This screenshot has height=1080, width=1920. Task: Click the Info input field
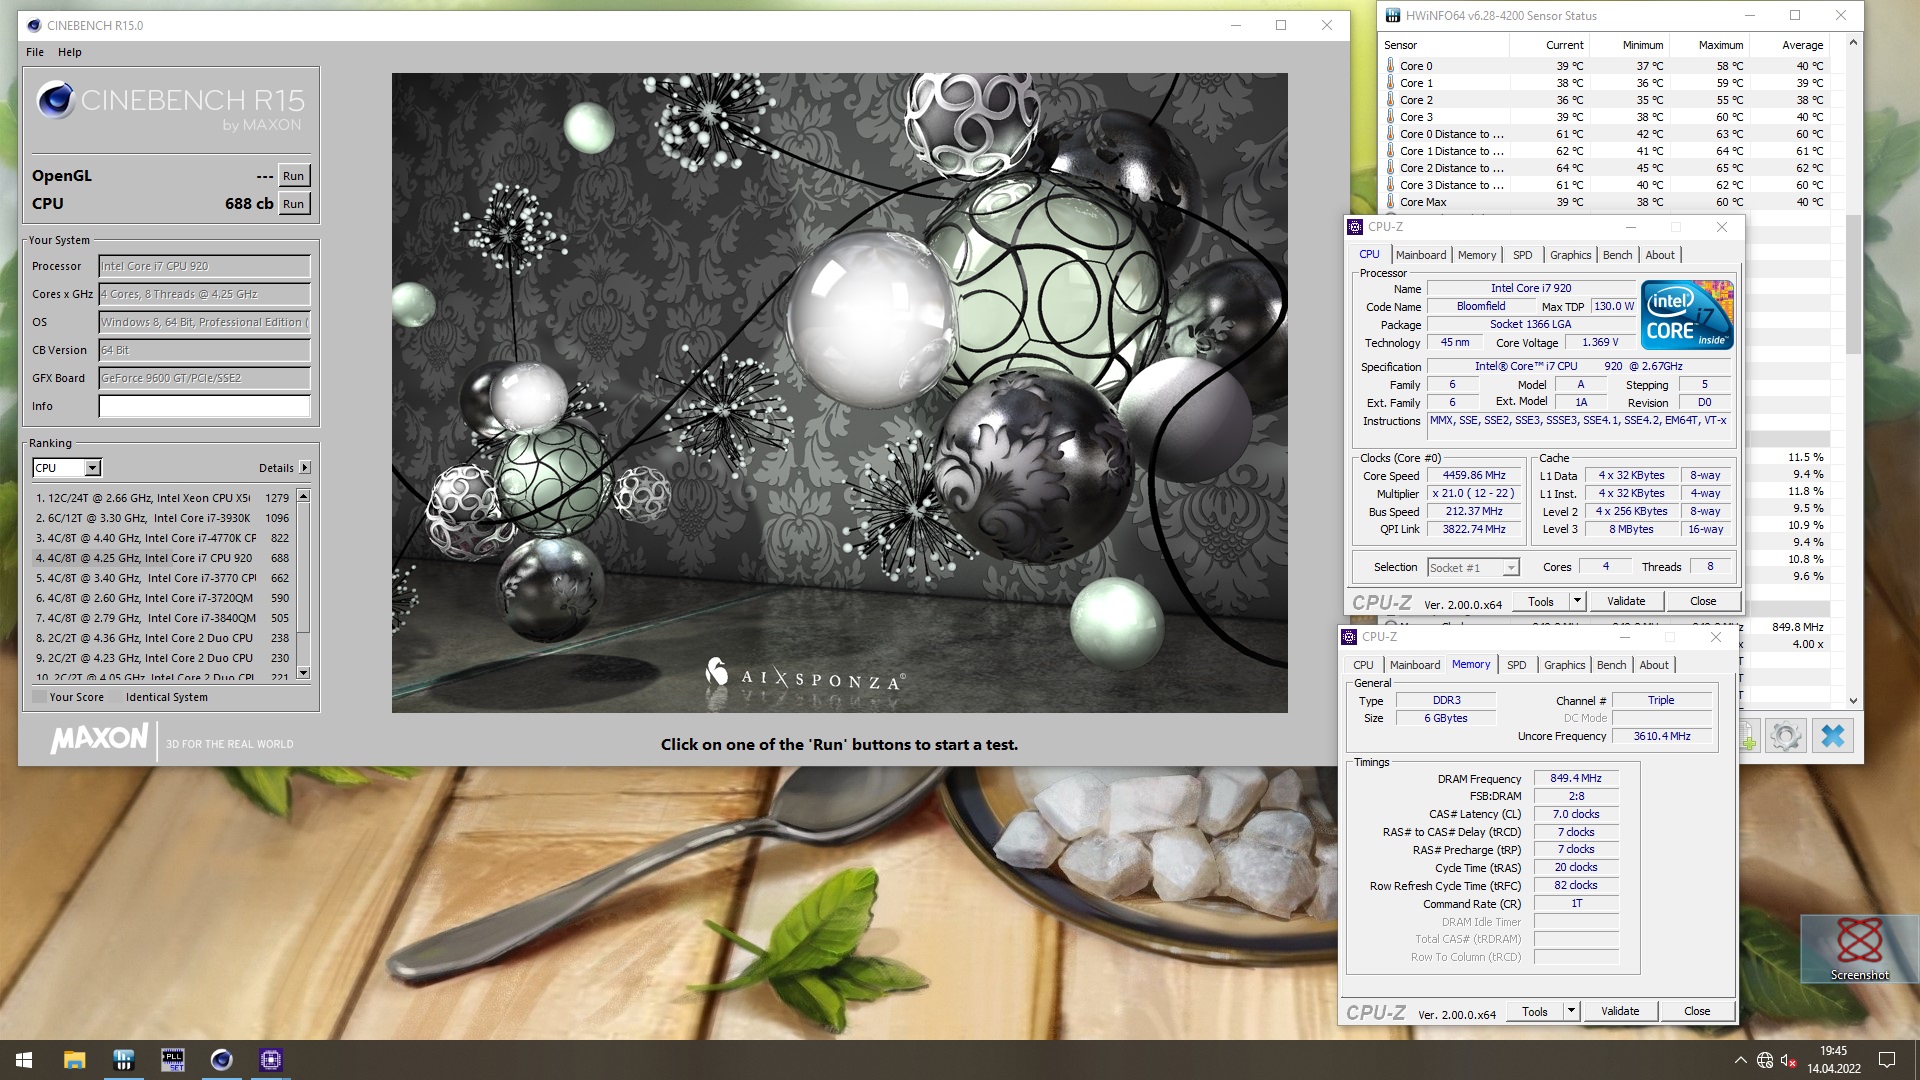[204, 406]
